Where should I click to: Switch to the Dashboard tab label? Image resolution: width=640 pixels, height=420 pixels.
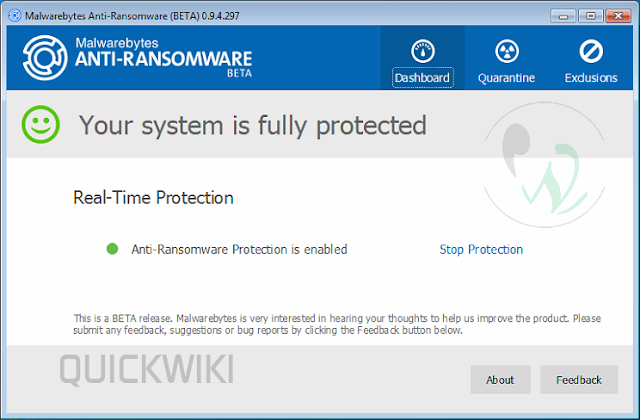[422, 78]
